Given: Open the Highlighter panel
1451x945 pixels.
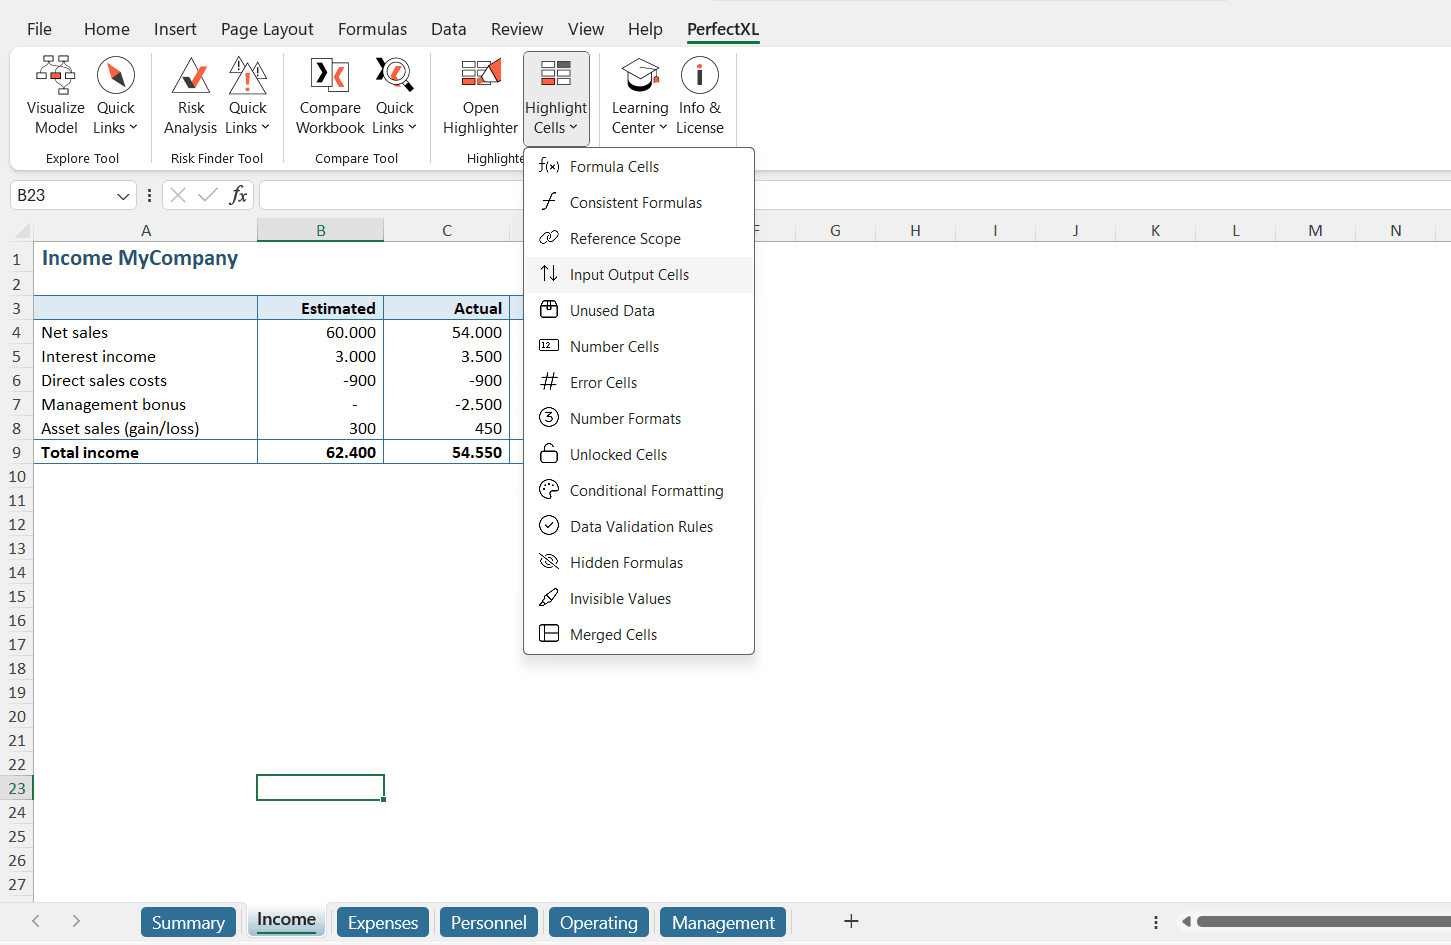Looking at the screenshot, I should pyautogui.click(x=480, y=96).
